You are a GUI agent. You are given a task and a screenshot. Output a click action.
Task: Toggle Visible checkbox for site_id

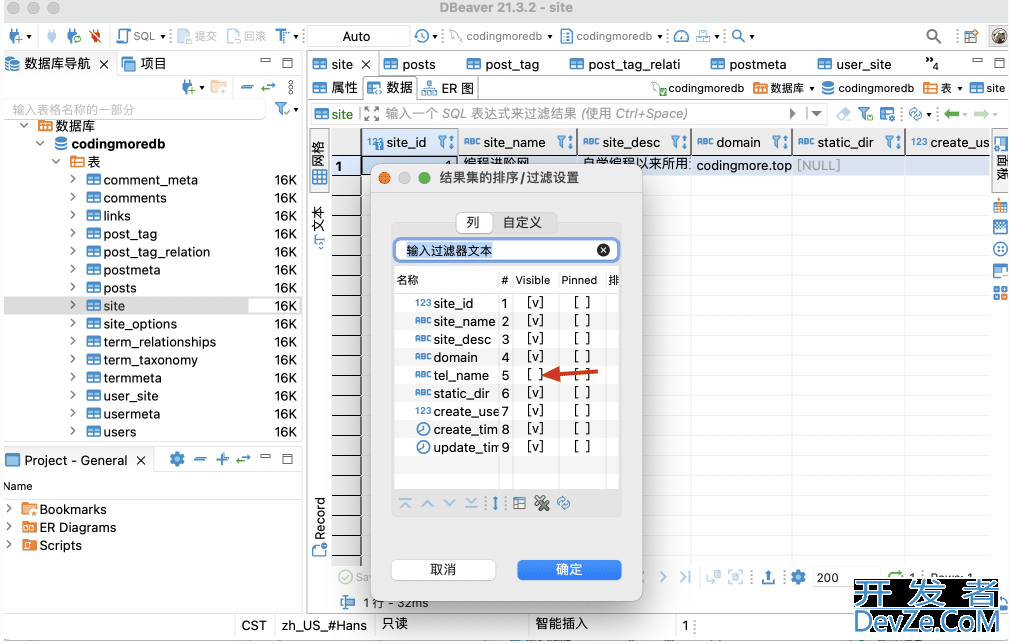pyautogui.click(x=535, y=303)
